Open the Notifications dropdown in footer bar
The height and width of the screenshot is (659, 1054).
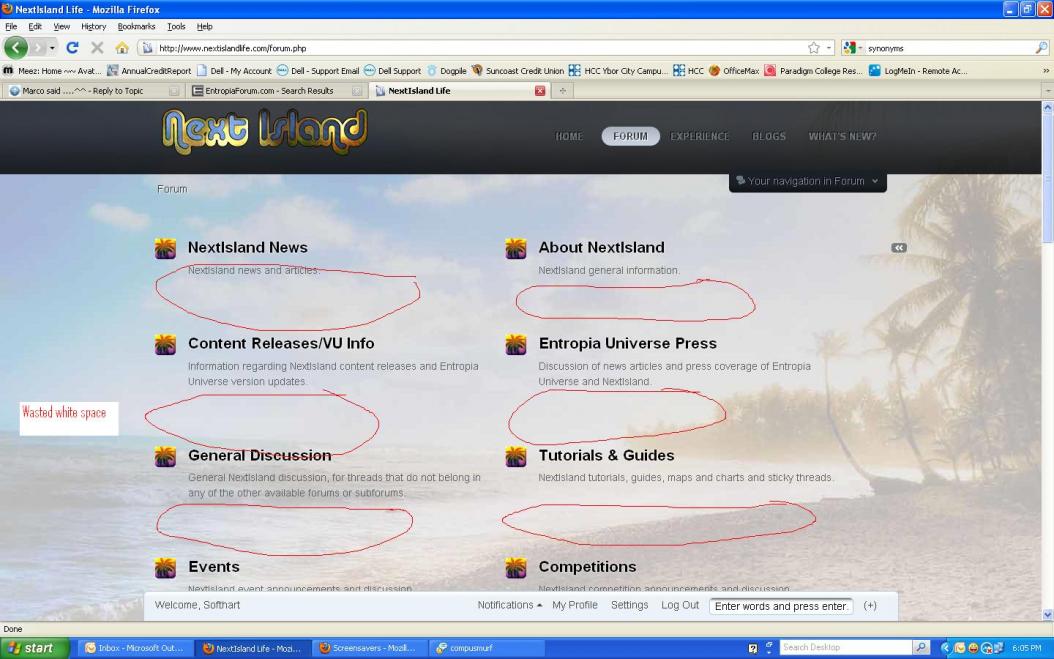coord(509,605)
